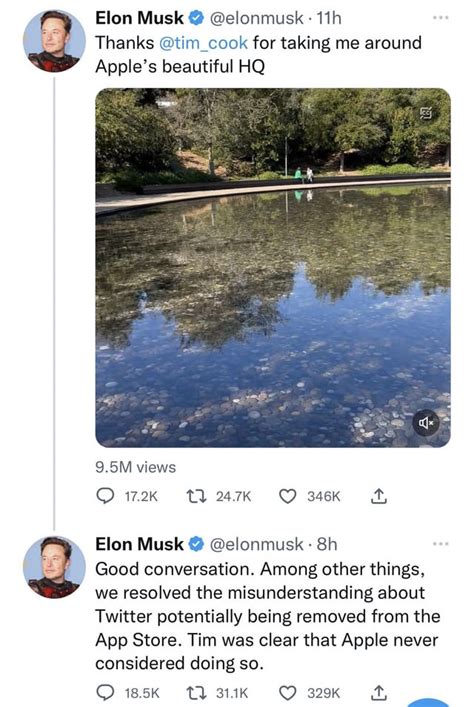Image resolution: width=474 pixels, height=707 pixels.
Task: Open more options on second tweet
Action: (x=440, y=544)
